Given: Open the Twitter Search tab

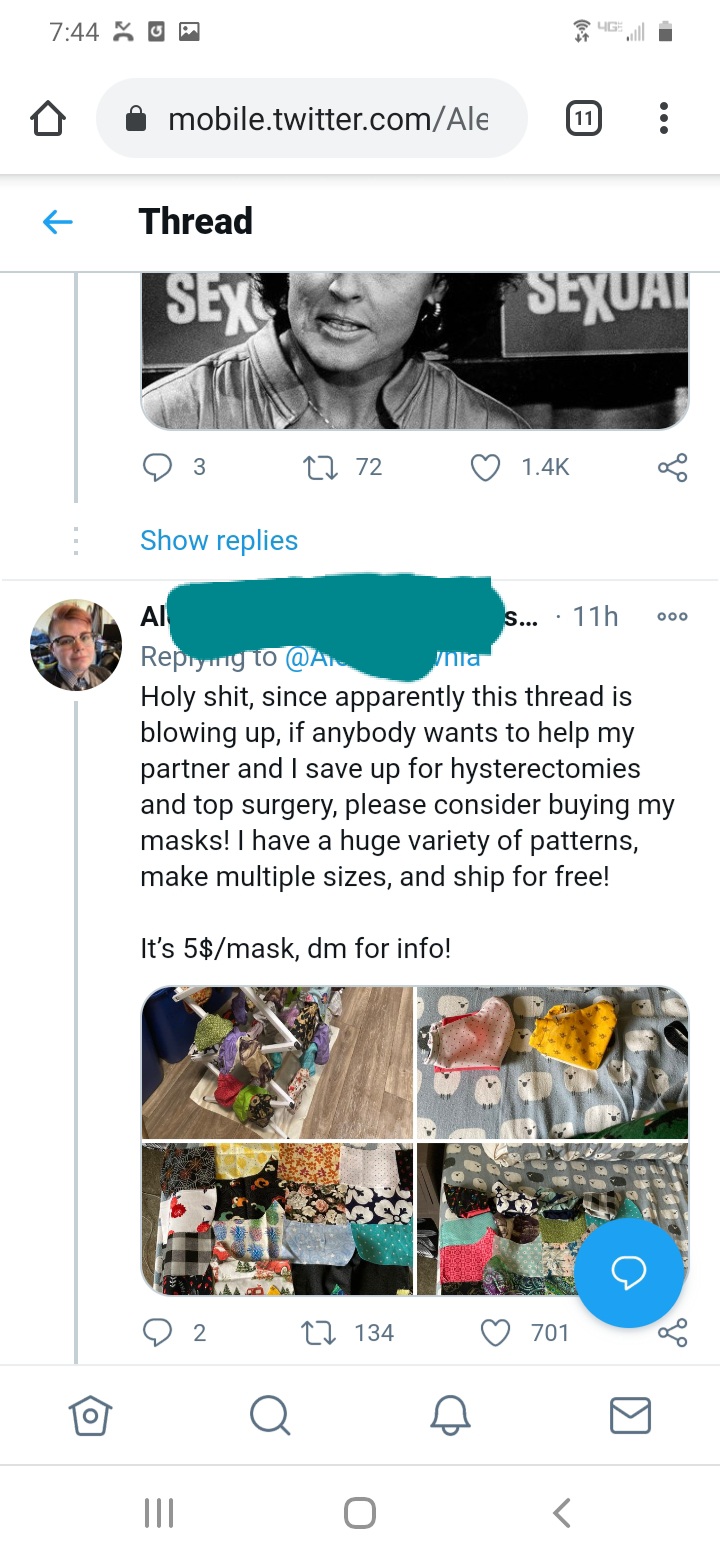Looking at the screenshot, I should pos(269,1415).
